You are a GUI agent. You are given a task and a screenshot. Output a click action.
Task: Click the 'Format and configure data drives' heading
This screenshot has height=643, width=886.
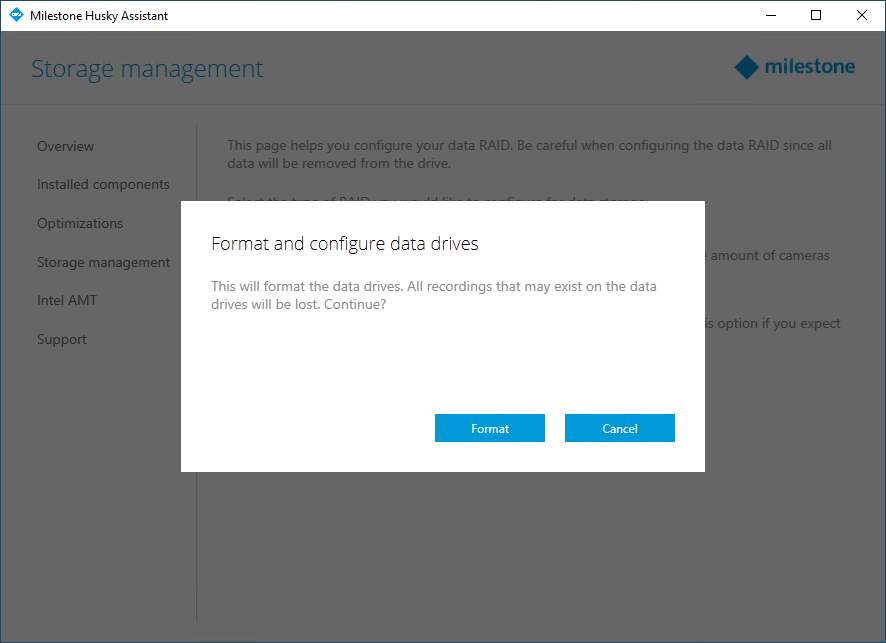(x=345, y=244)
